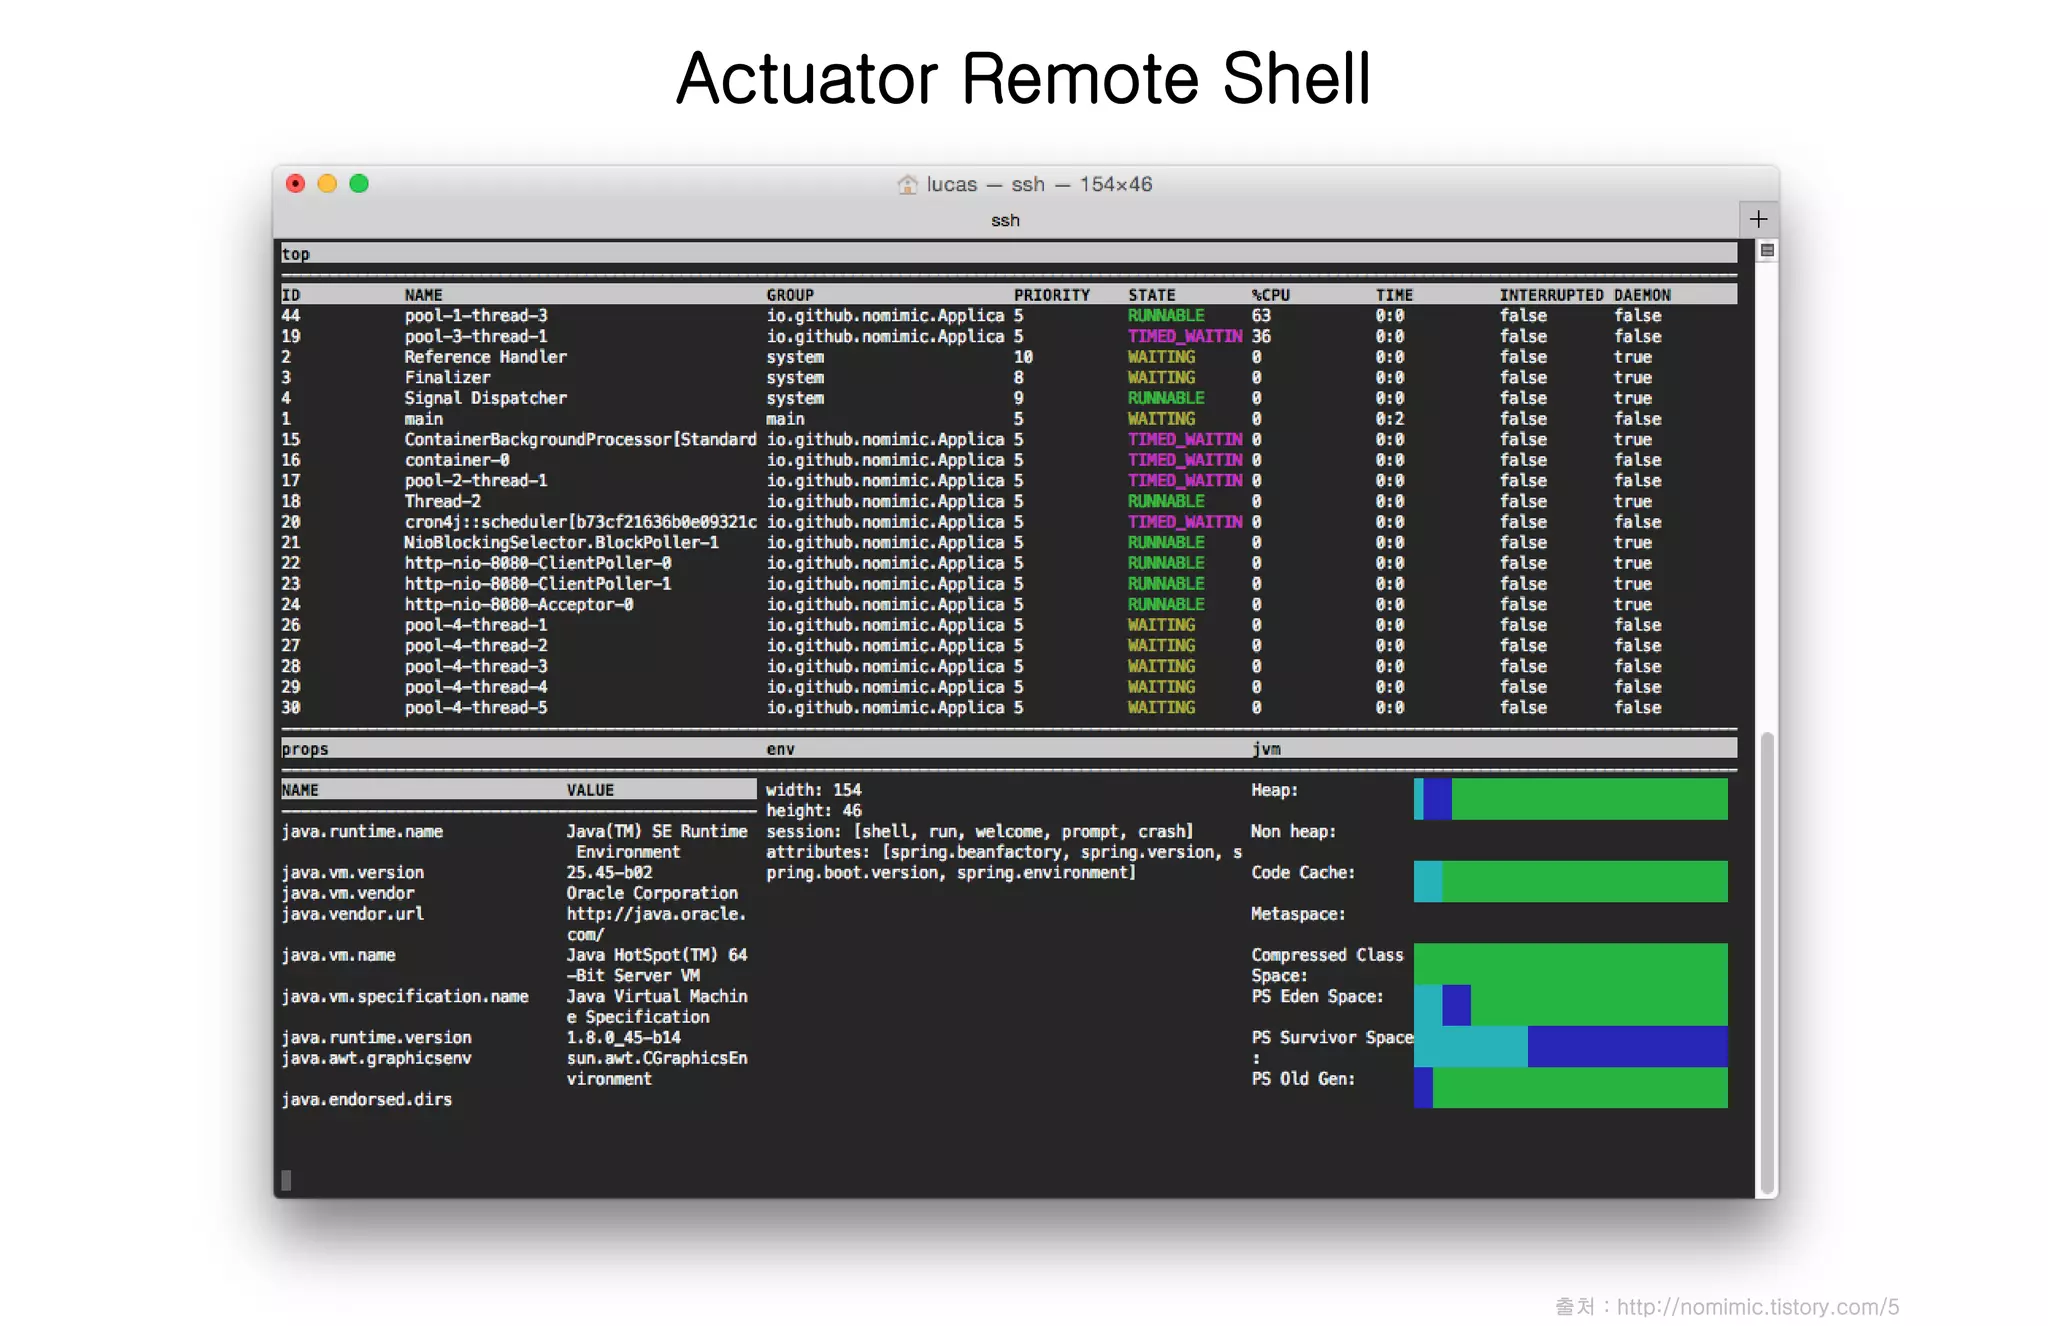The image size is (2048, 1326).
Task: Click thread 'http-nio-8080-Acceptor-0'
Action: 519,604
